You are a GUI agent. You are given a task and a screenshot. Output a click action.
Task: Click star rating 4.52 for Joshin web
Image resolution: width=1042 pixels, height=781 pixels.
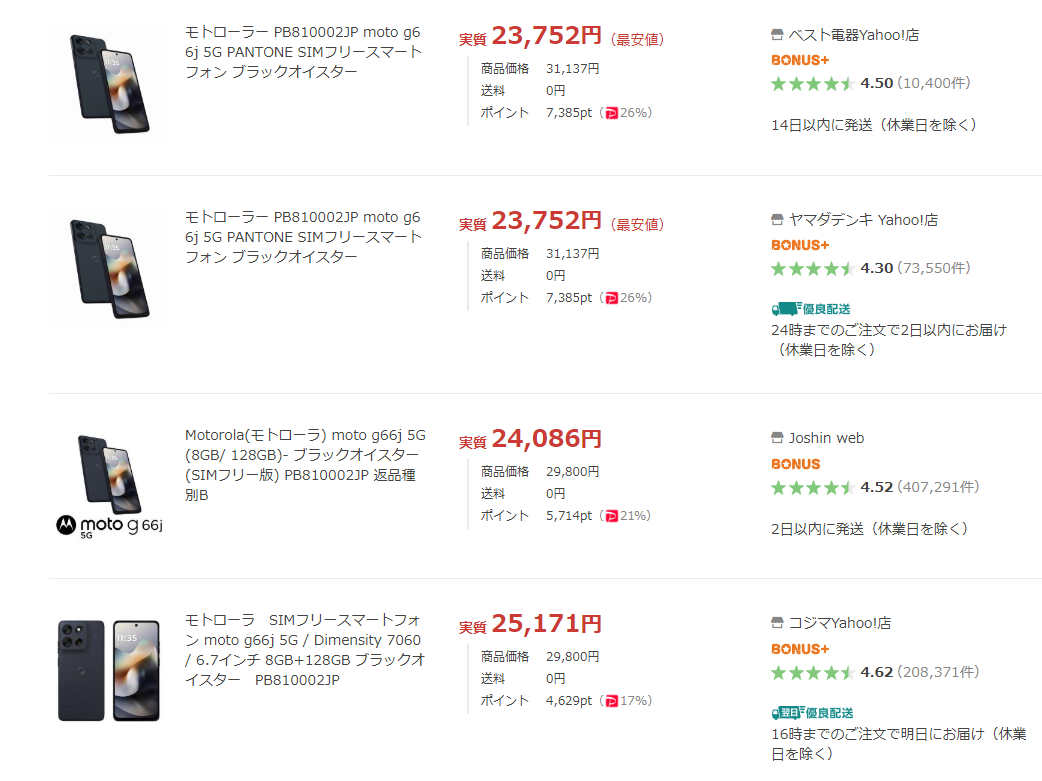812,488
